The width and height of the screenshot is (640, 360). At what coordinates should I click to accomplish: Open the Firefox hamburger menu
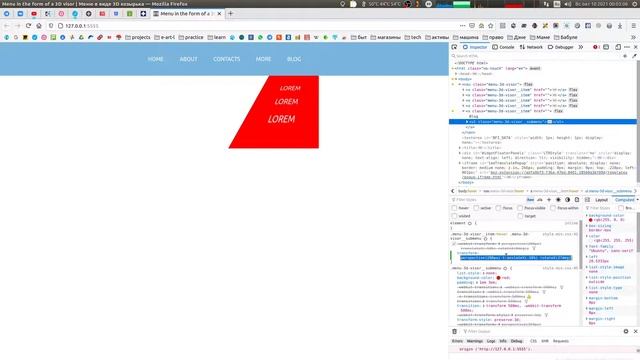tap(633, 26)
